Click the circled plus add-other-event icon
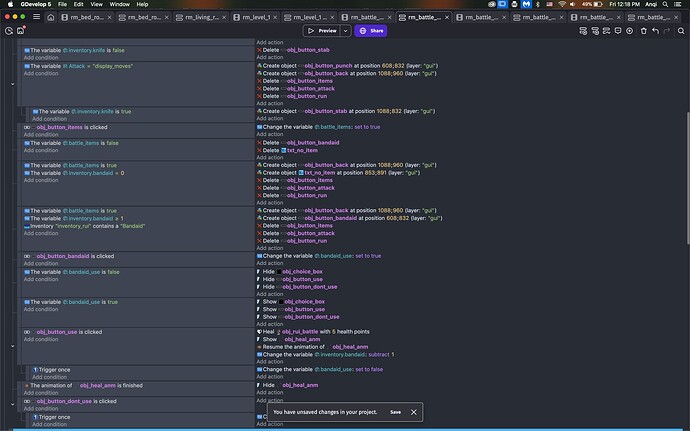Image resolution: width=690 pixels, height=431 pixels. coord(630,31)
